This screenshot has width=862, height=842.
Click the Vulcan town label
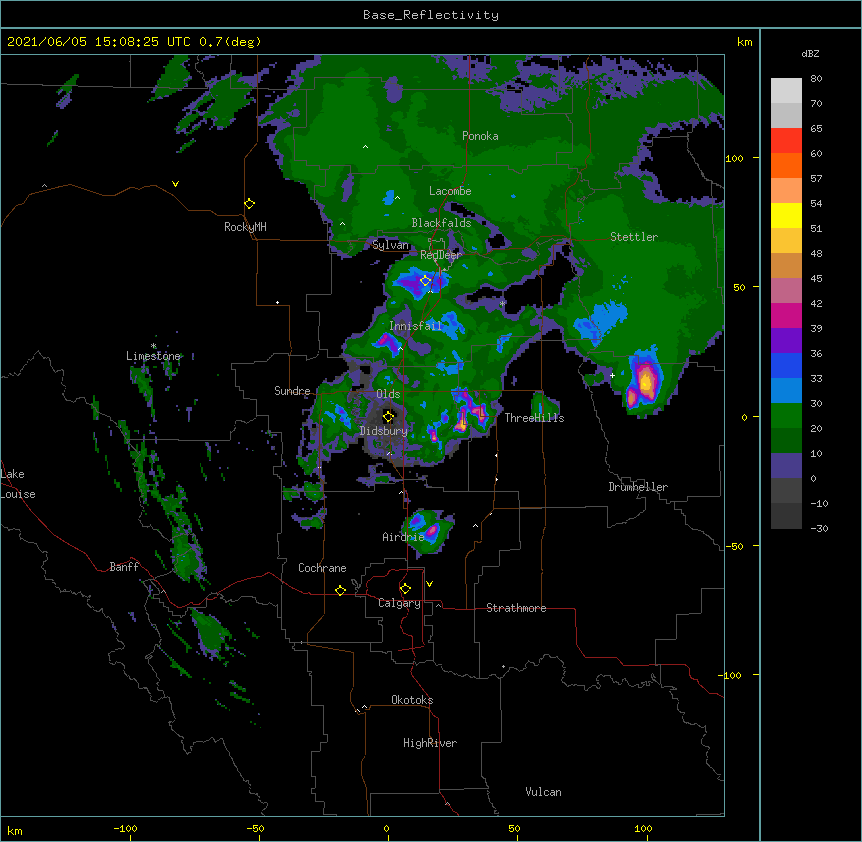[x=543, y=792]
